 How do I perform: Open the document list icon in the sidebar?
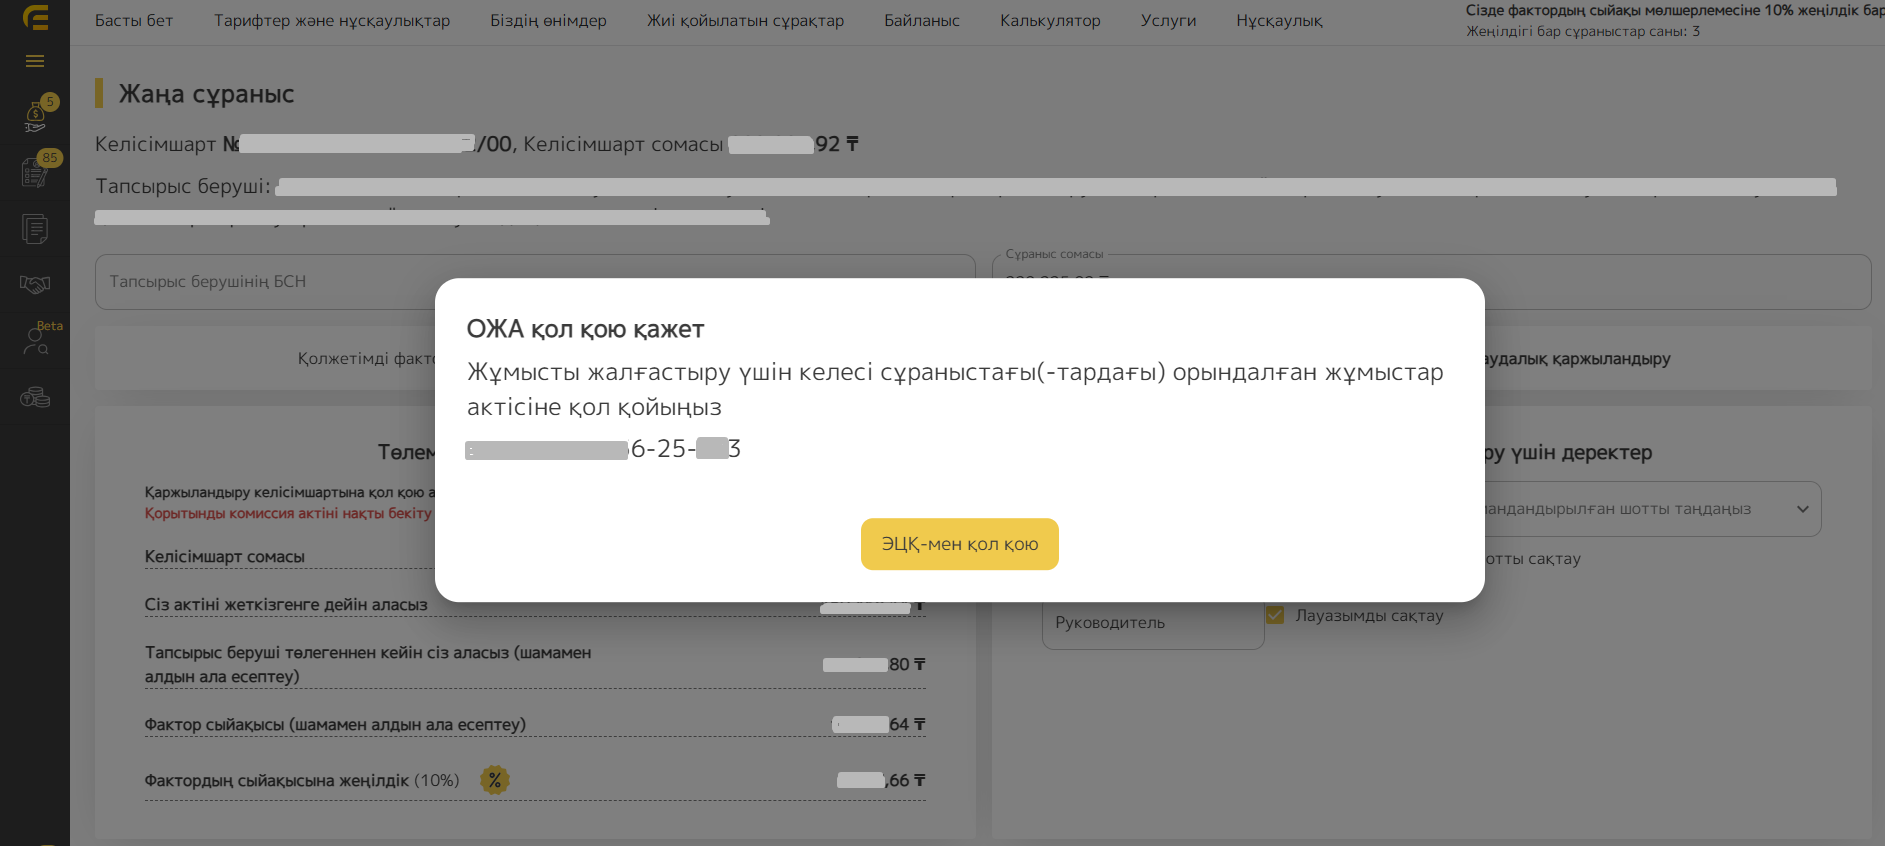35,229
